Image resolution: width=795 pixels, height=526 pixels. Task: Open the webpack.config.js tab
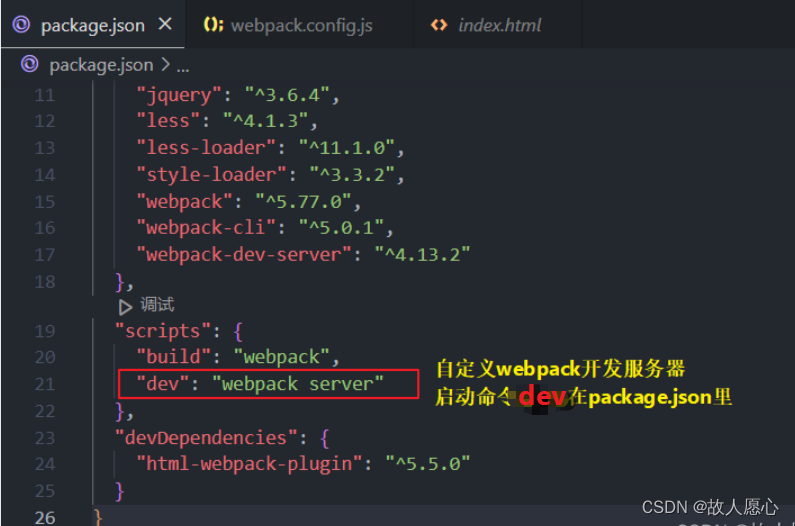click(x=301, y=25)
